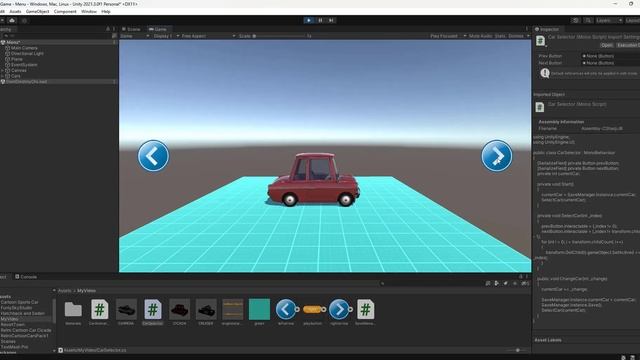Open the GameObject menu
The image size is (640, 360).
(x=37, y=11)
